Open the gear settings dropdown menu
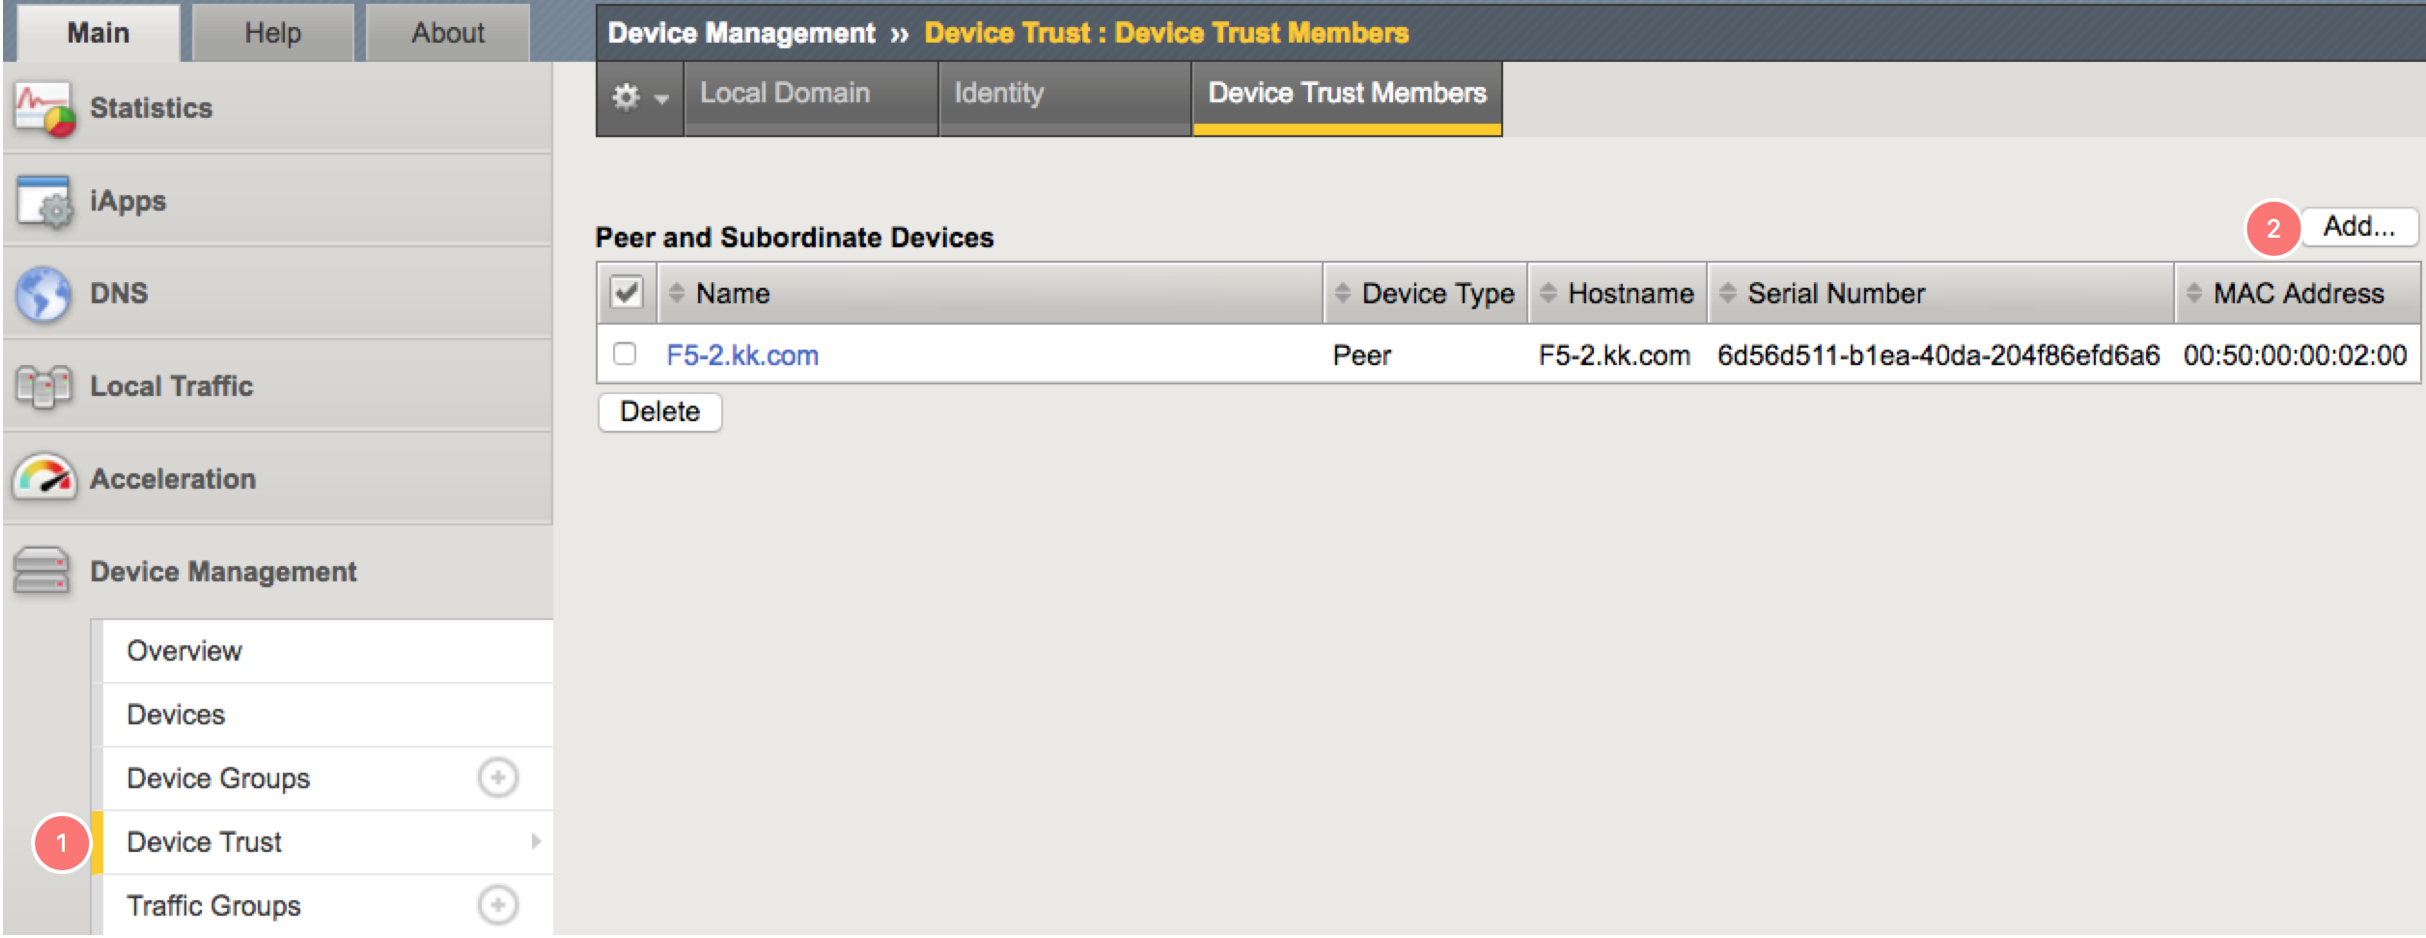The width and height of the screenshot is (2426, 938). (639, 97)
